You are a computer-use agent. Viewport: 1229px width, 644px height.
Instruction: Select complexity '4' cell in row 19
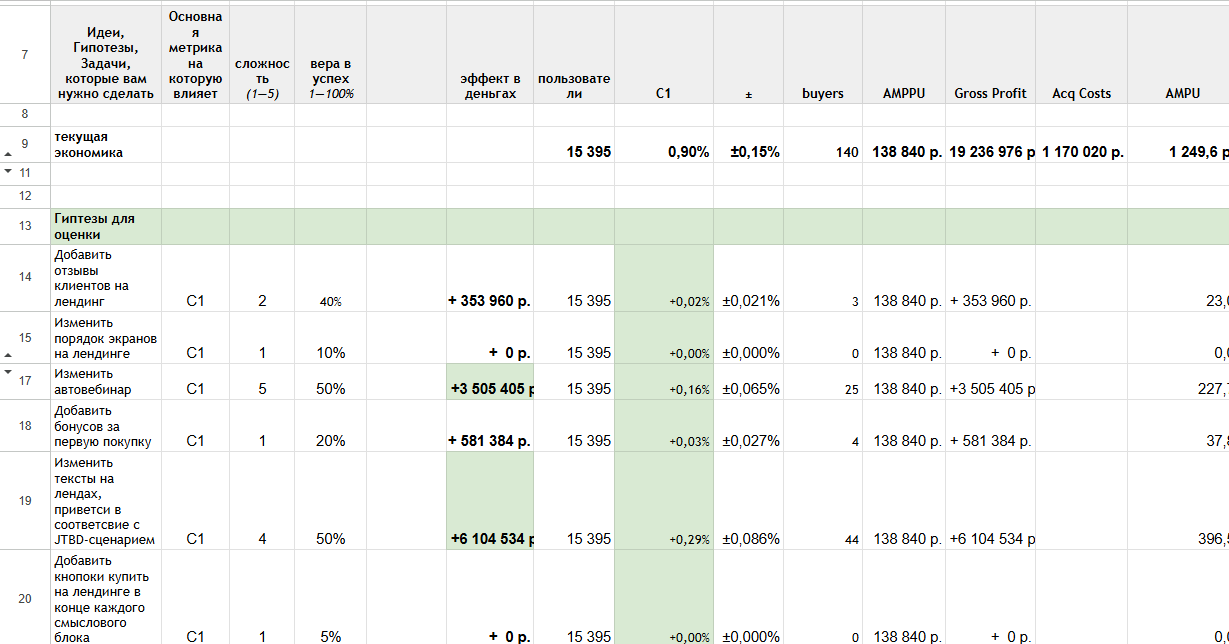point(262,501)
